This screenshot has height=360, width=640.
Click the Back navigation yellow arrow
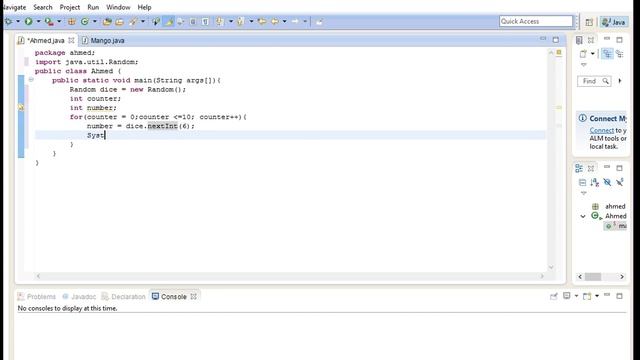click(x=276, y=21)
